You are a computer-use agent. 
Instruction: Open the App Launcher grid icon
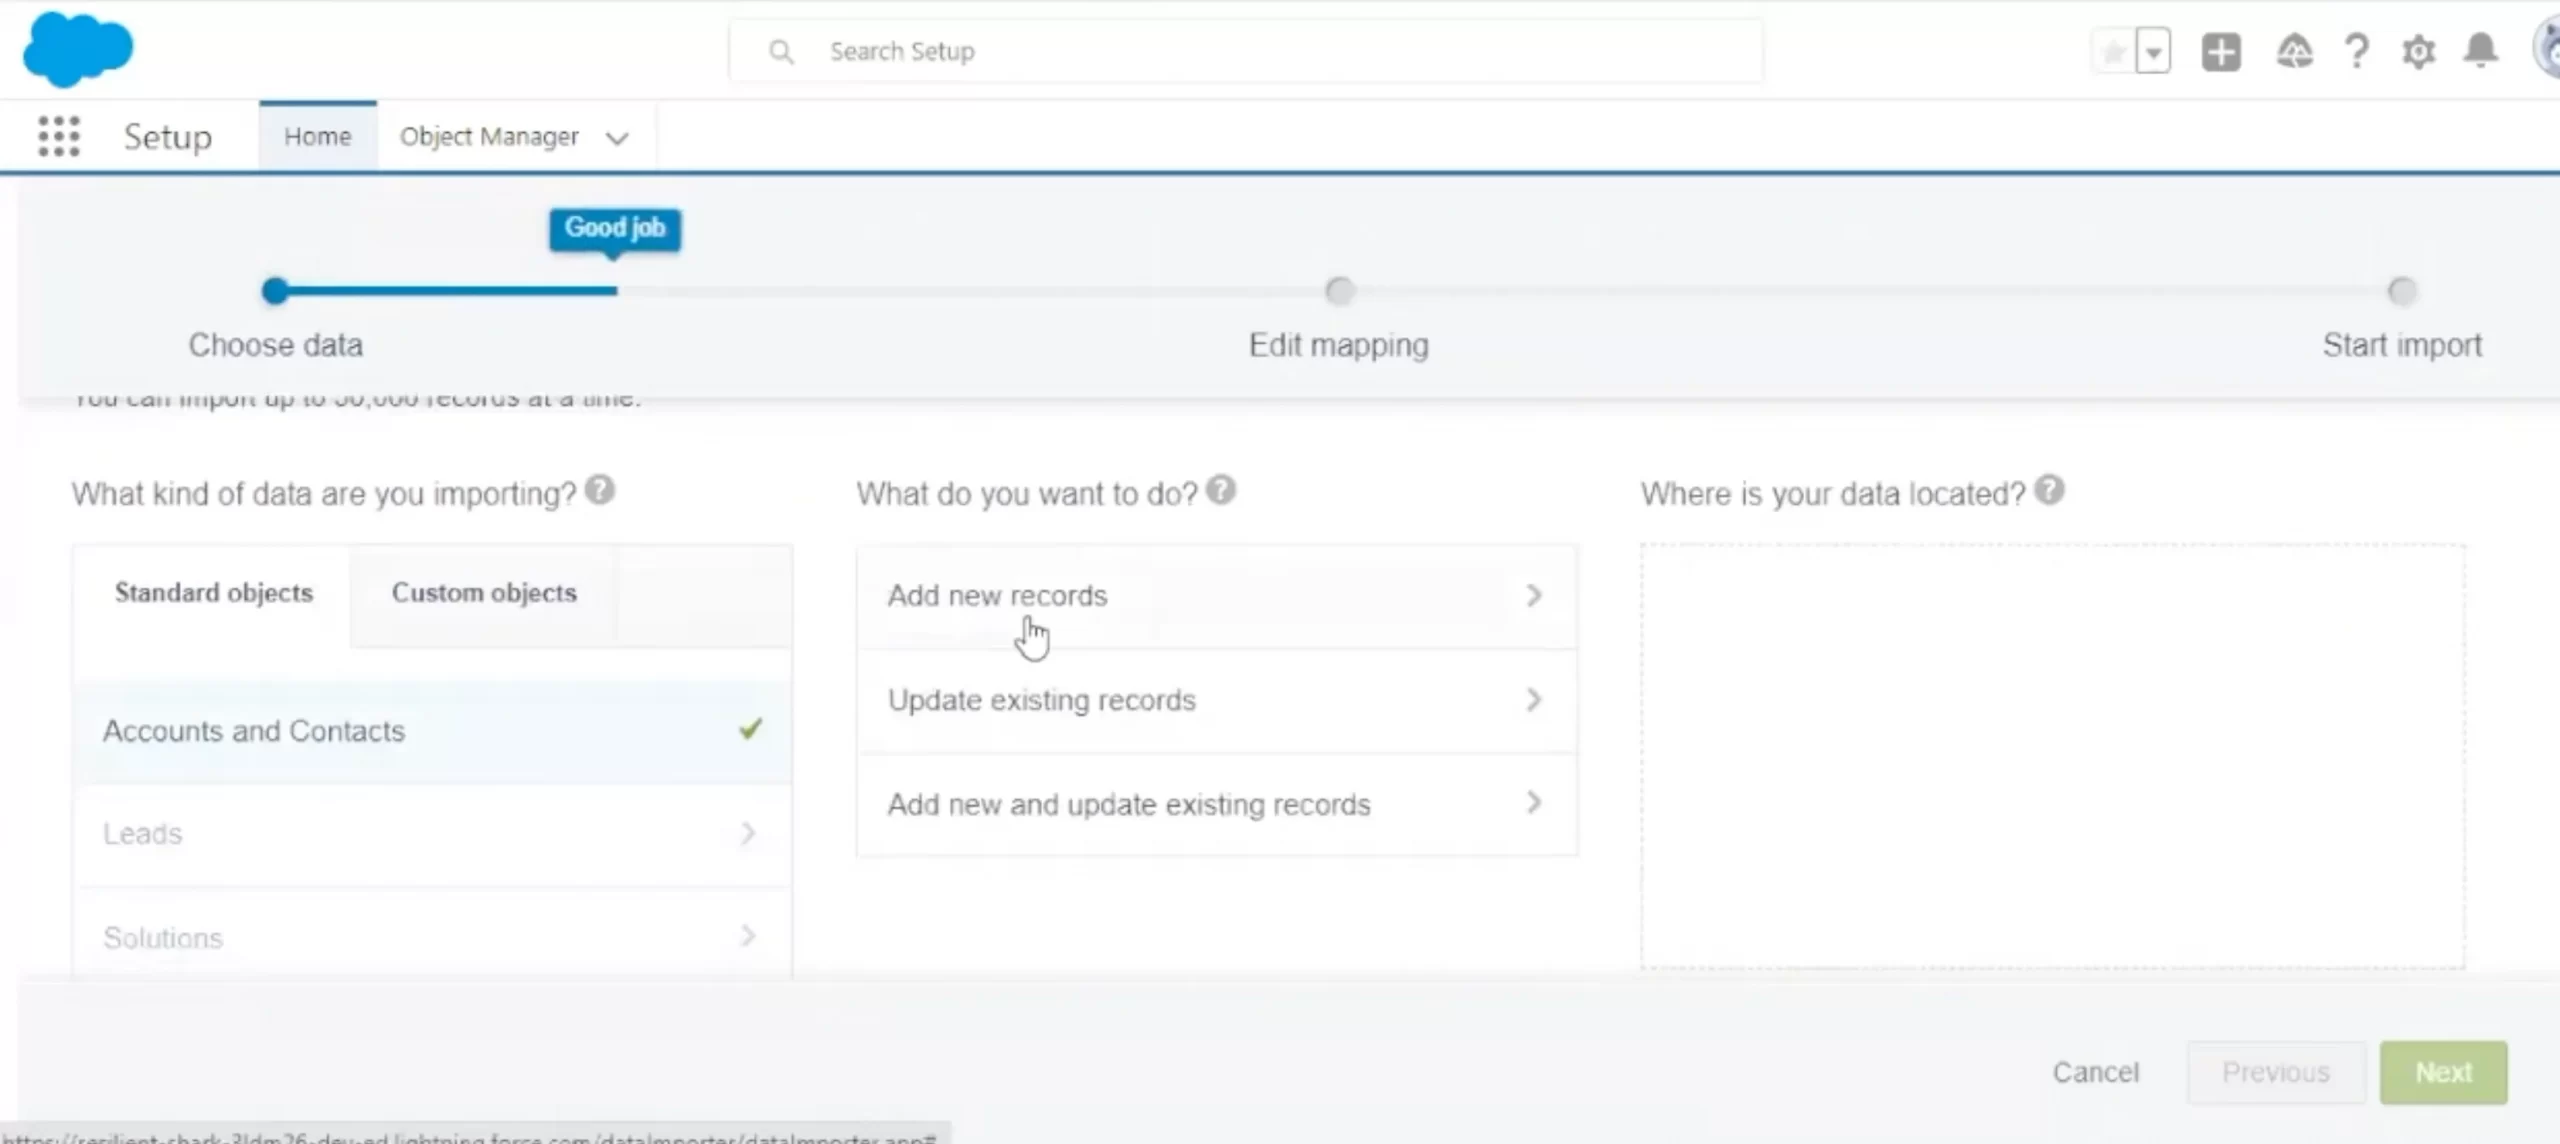pyautogui.click(x=59, y=136)
